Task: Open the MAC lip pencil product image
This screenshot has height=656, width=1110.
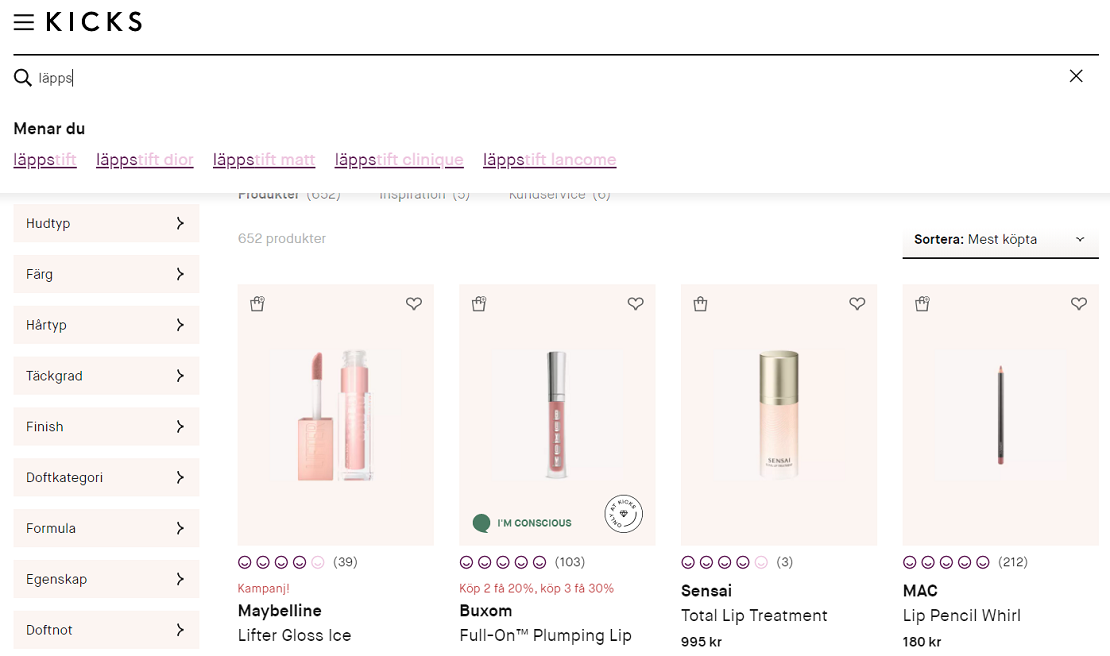Action: tap(1000, 415)
